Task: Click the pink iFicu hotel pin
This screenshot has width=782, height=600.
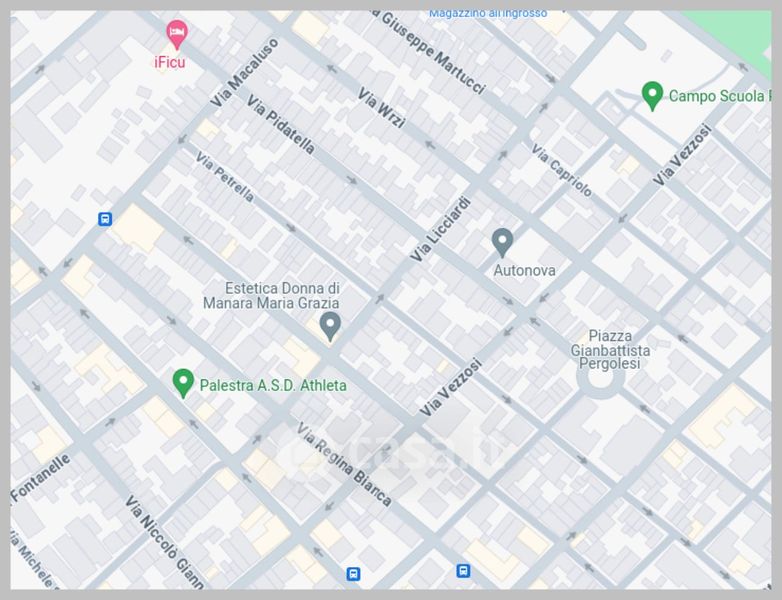Action: 177,34
